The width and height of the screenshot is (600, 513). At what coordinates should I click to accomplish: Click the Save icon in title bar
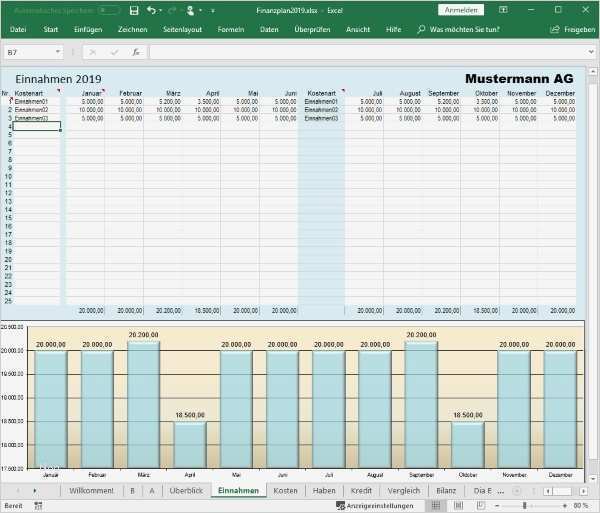coord(134,10)
